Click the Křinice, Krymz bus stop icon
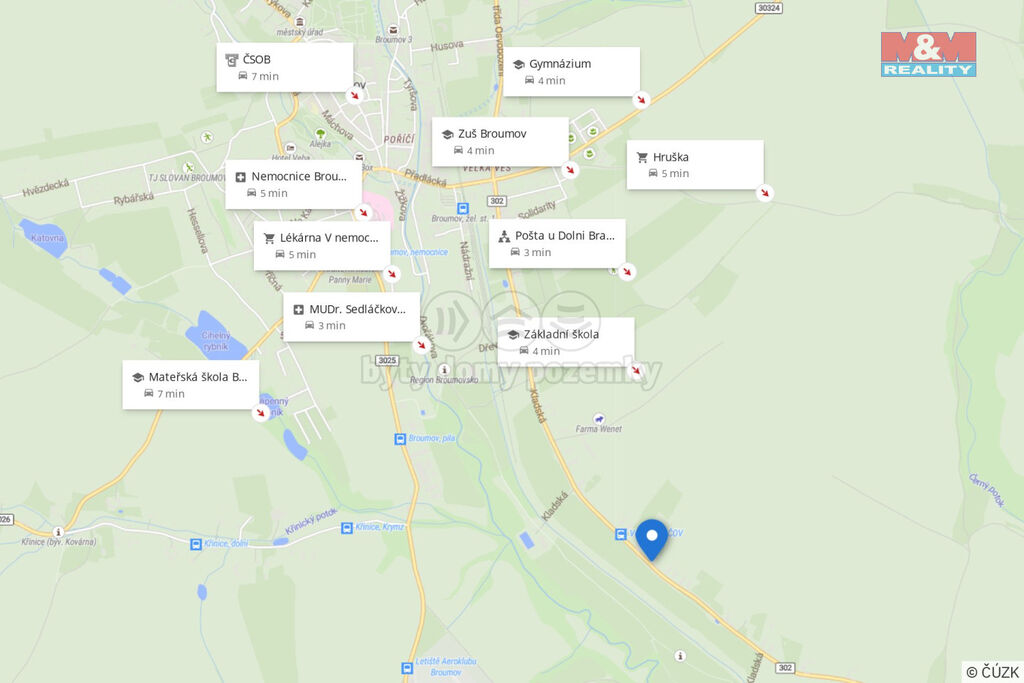Screen dimensions: 1024x683 pyautogui.click(x=347, y=528)
